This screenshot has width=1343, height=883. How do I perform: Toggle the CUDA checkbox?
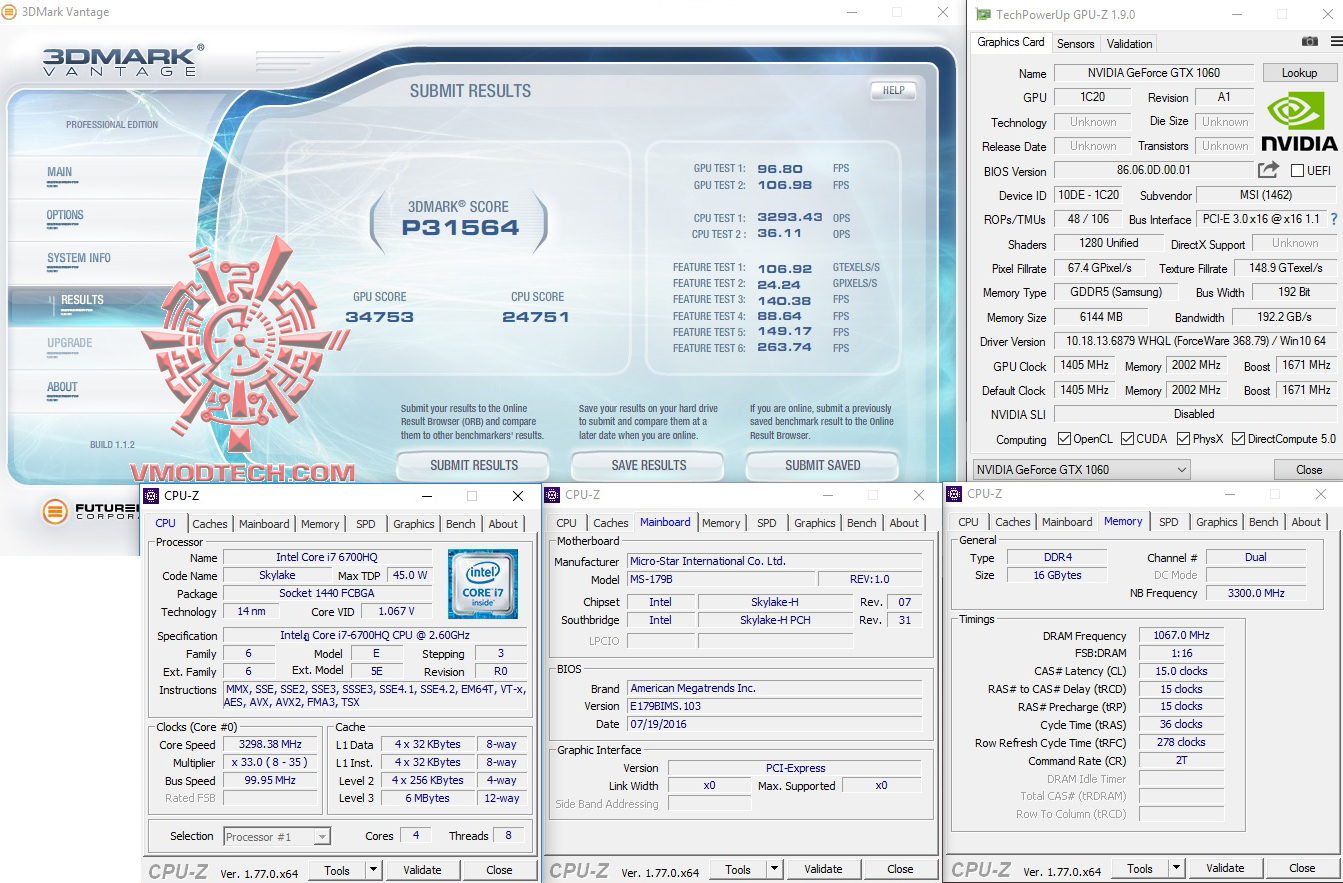[x=1127, y=439]
